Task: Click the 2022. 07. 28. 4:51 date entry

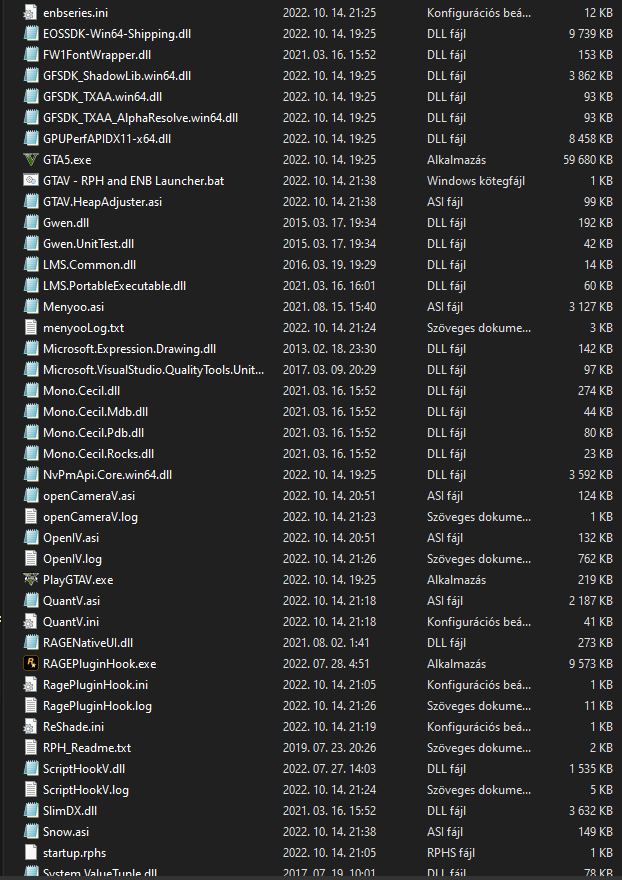Action: coord(326,664)
